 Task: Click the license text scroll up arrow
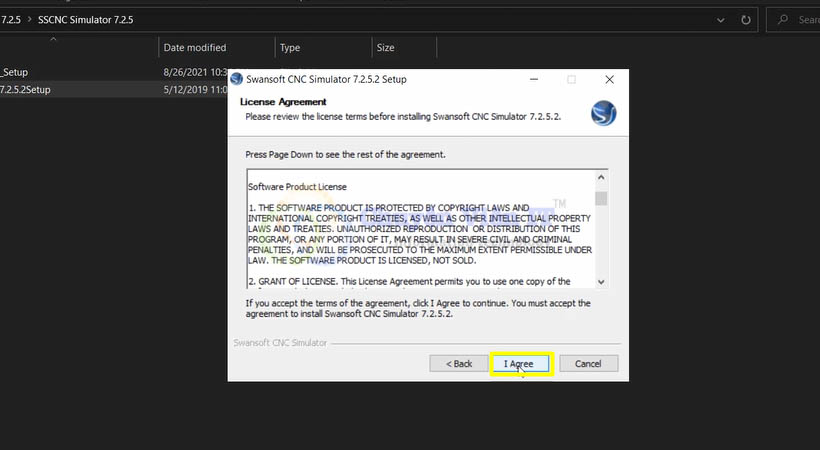click(x=600, y=175)
